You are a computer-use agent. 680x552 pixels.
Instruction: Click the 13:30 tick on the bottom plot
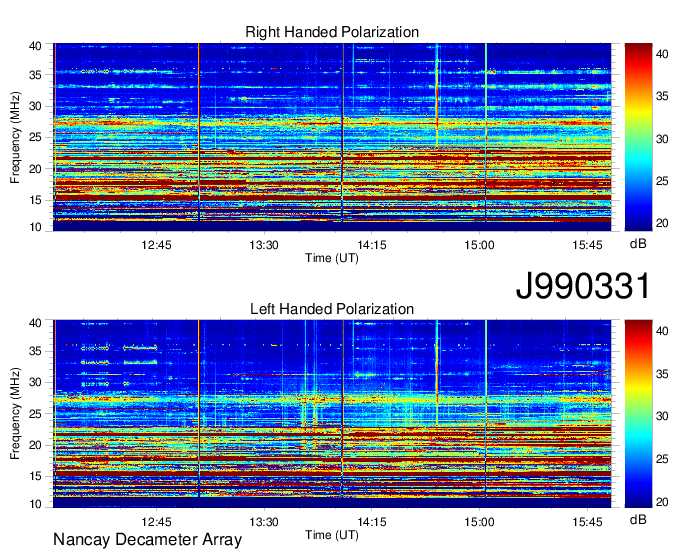(x=264, y=522)
